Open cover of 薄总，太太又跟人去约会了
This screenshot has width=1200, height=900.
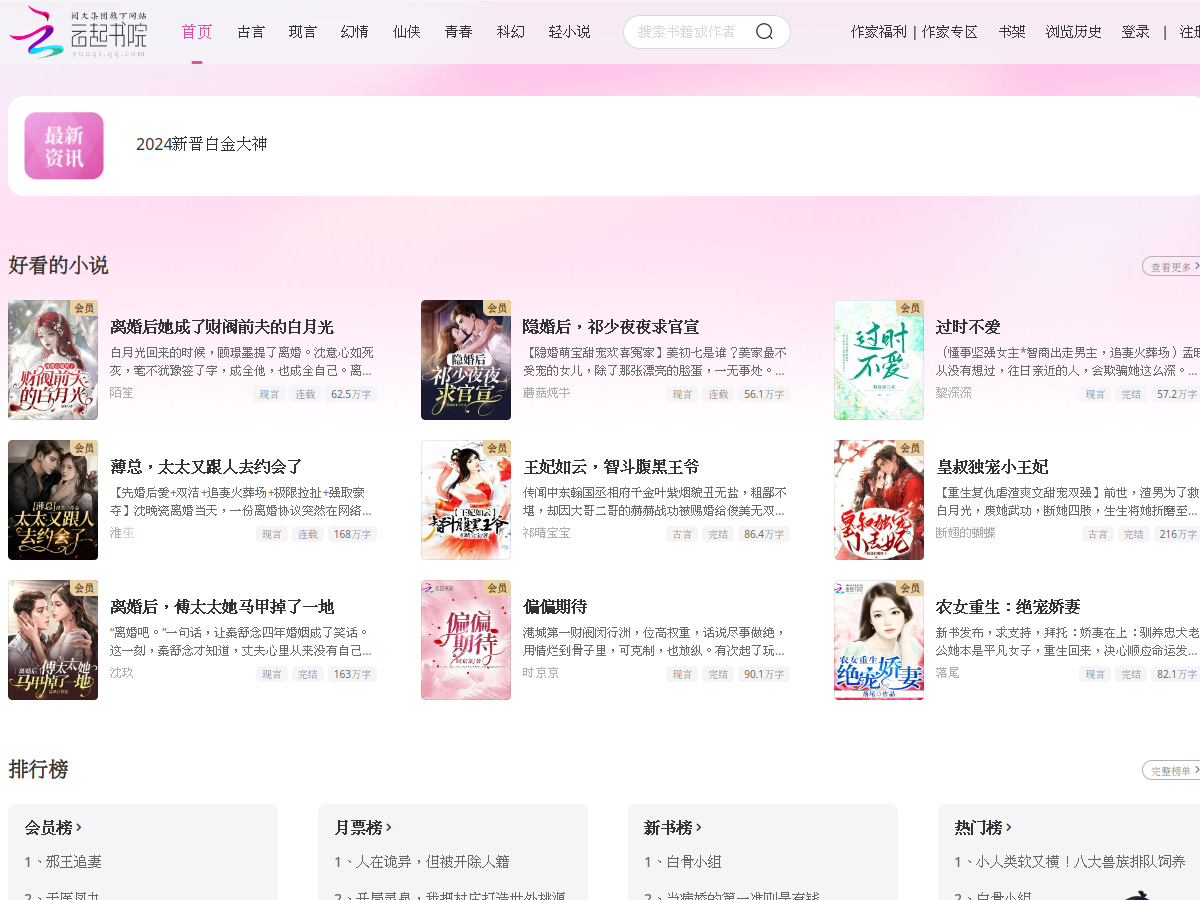coord(53,500)
